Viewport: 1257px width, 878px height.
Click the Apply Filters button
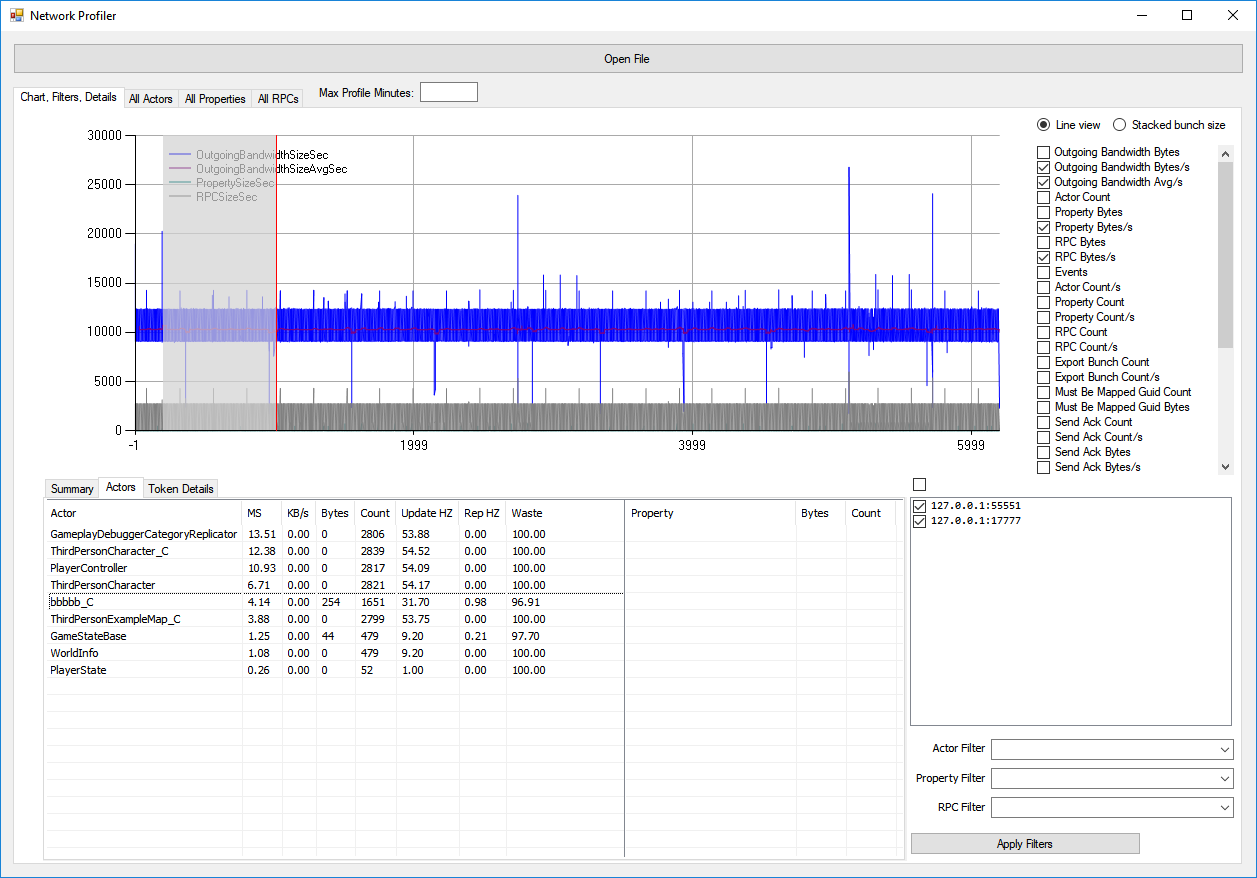(1025, 844)
